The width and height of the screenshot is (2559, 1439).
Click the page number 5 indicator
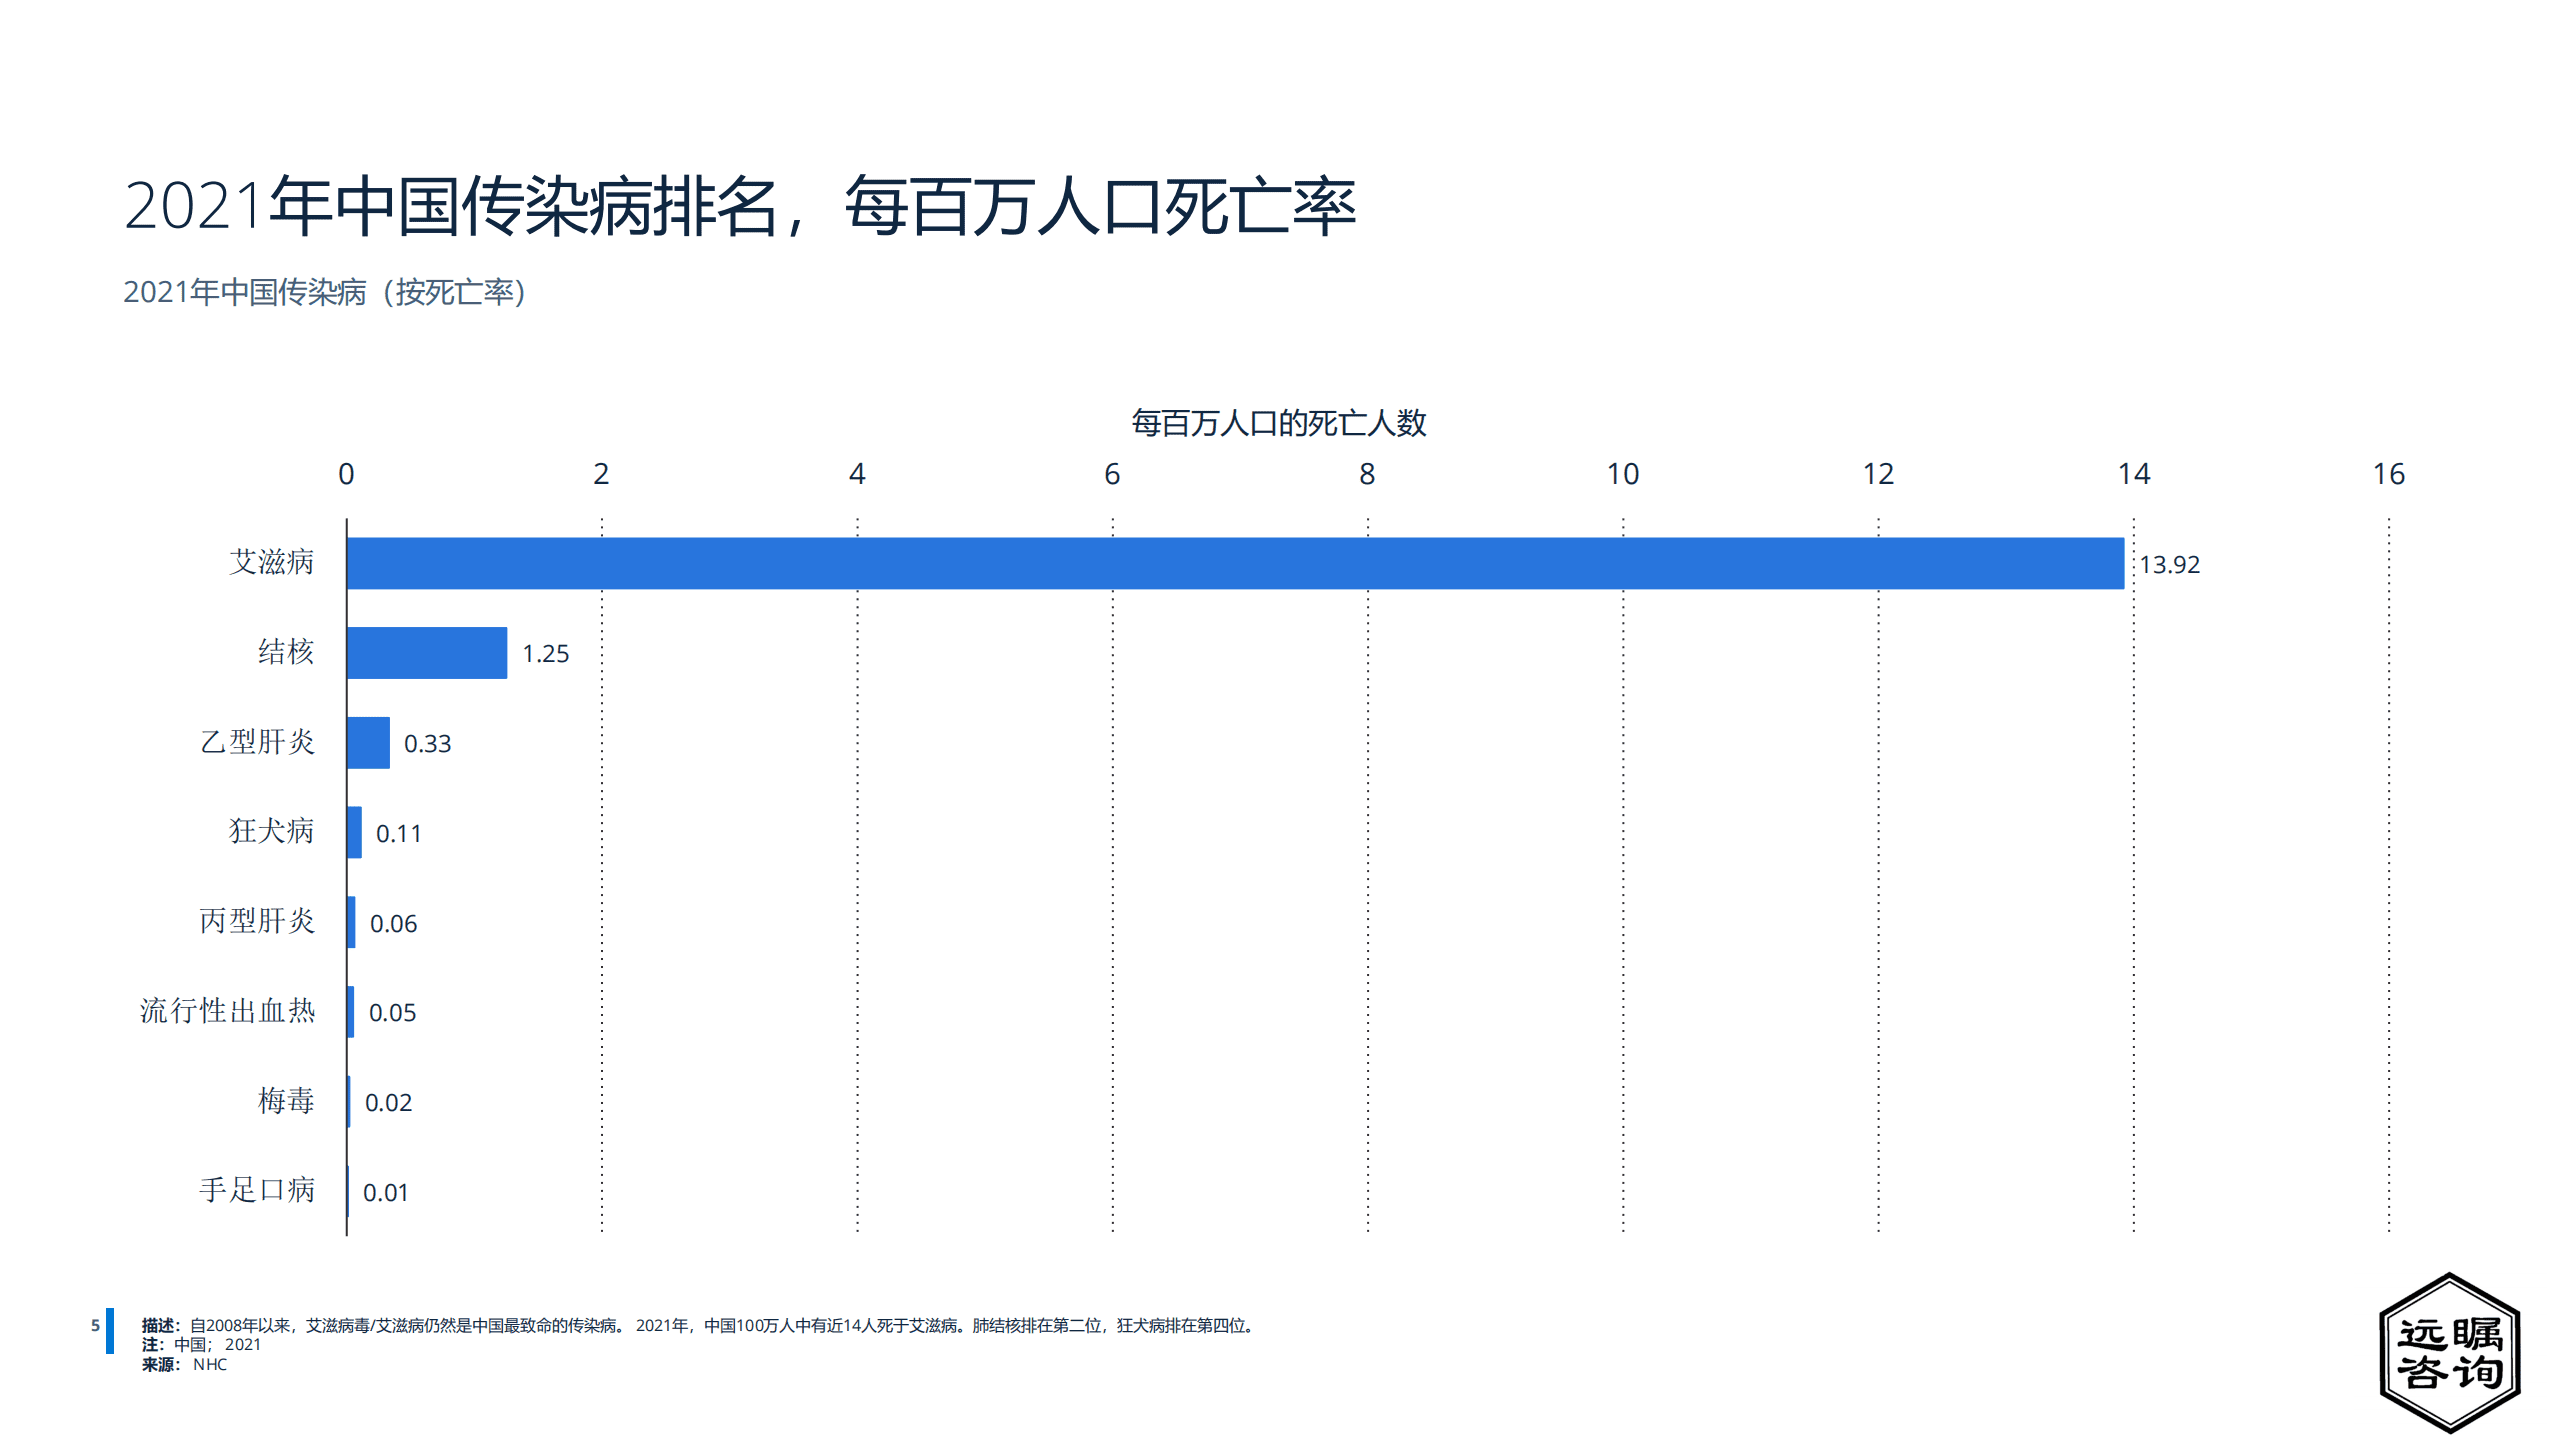click(x=96, y=1324)
